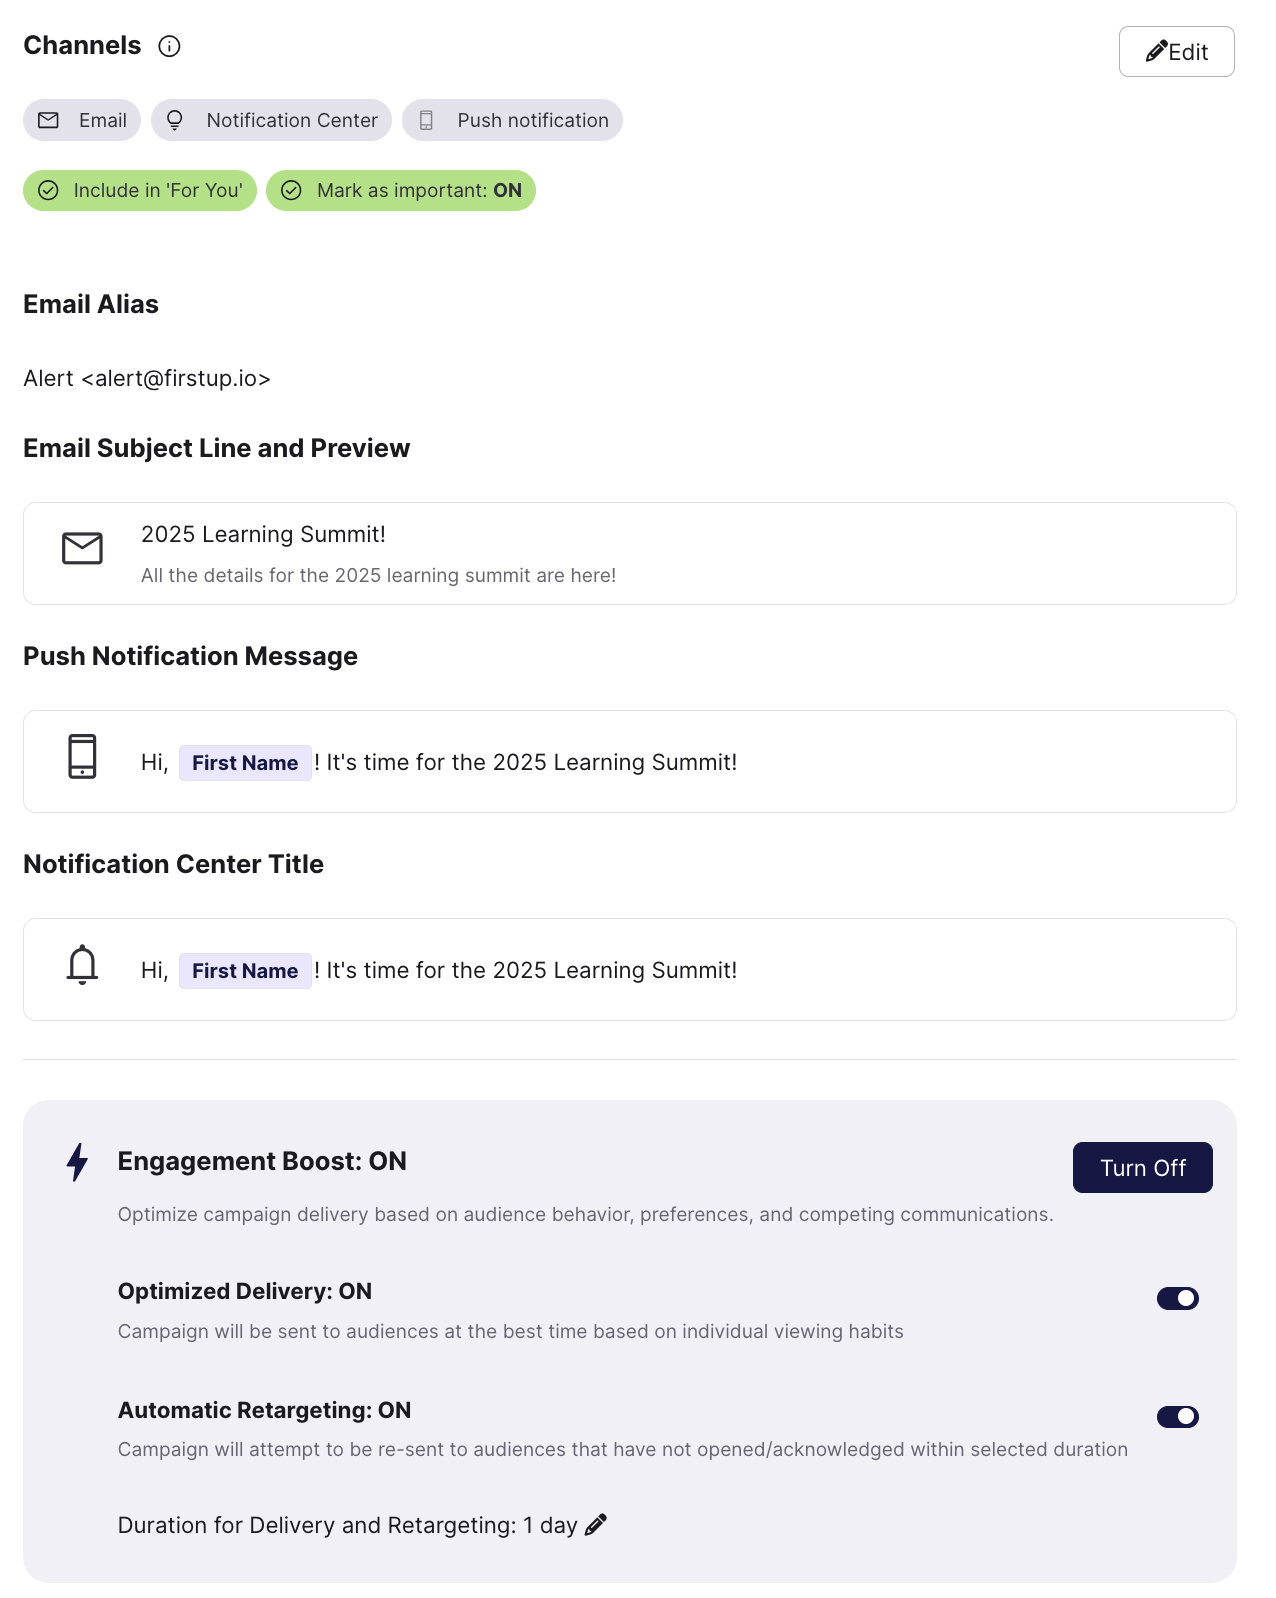Click the phone icon in Push notification chip
This screenshot has height=1598, width=1276.
[426, 120]
